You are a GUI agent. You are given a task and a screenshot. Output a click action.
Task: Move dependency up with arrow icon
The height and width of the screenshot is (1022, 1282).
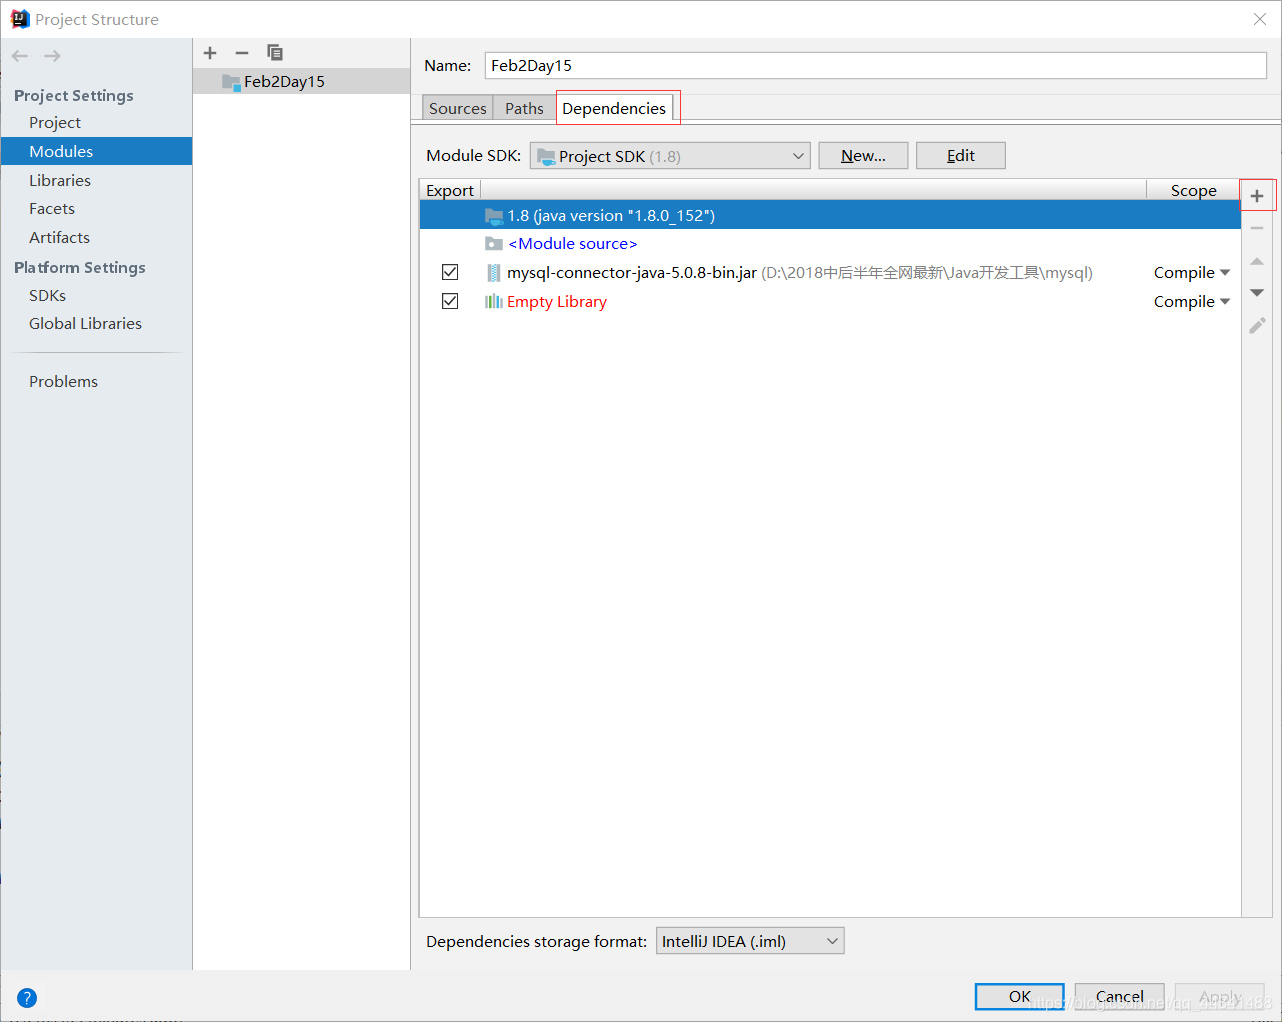pyautogui.click(x=1257, y=261)
